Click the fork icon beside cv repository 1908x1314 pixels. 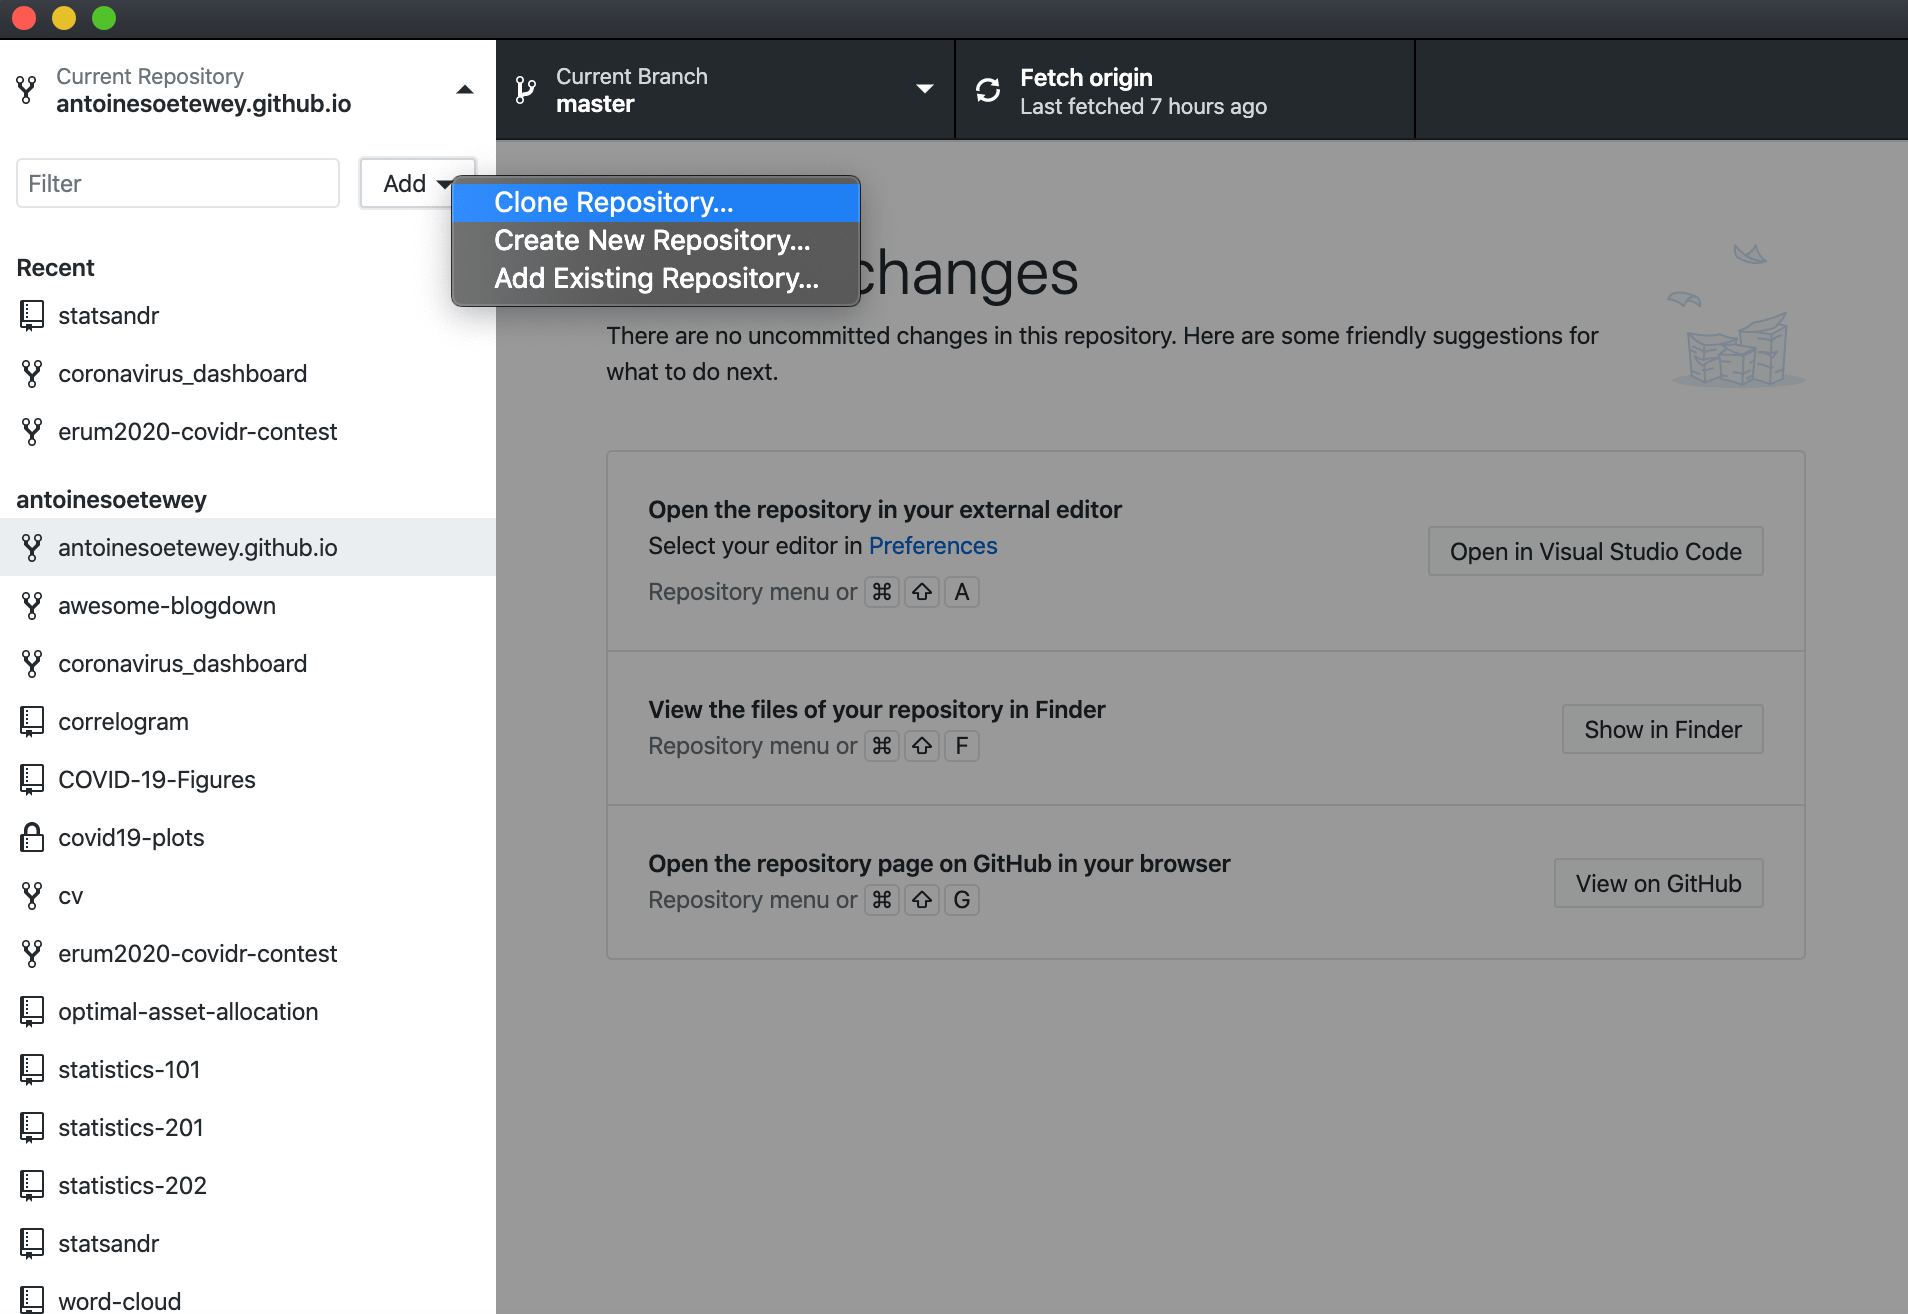(32, 895)
